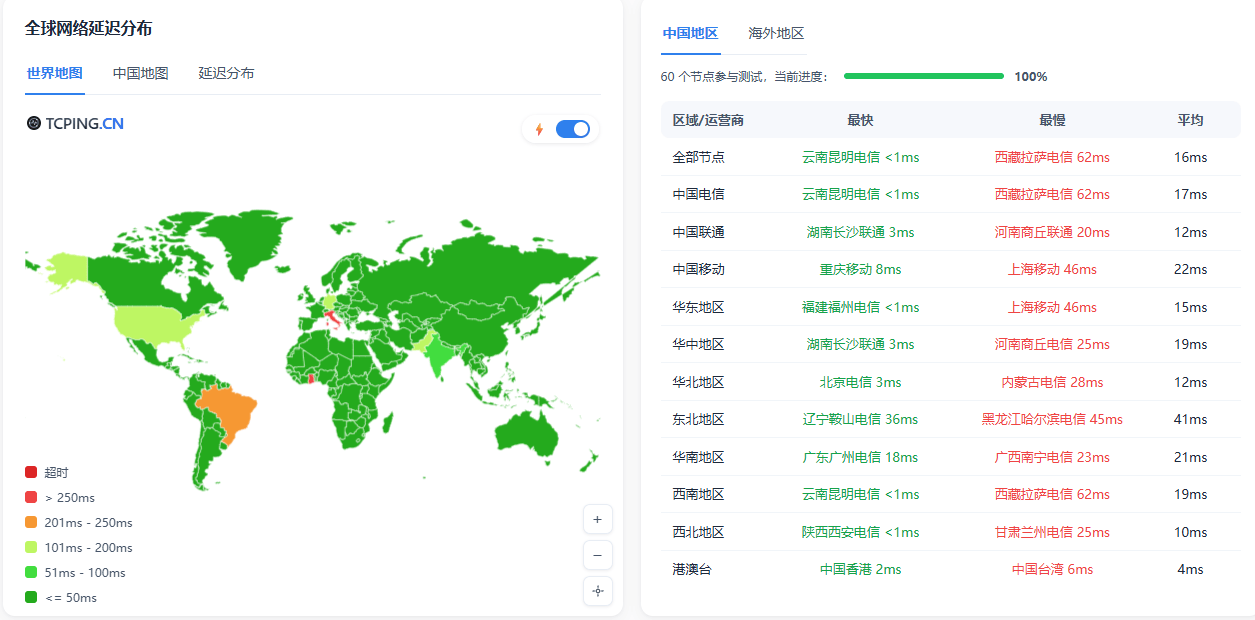
Task: Click the 全球网络延迟分布 heading
Action: pyautogui.click(x=88, y=28)
